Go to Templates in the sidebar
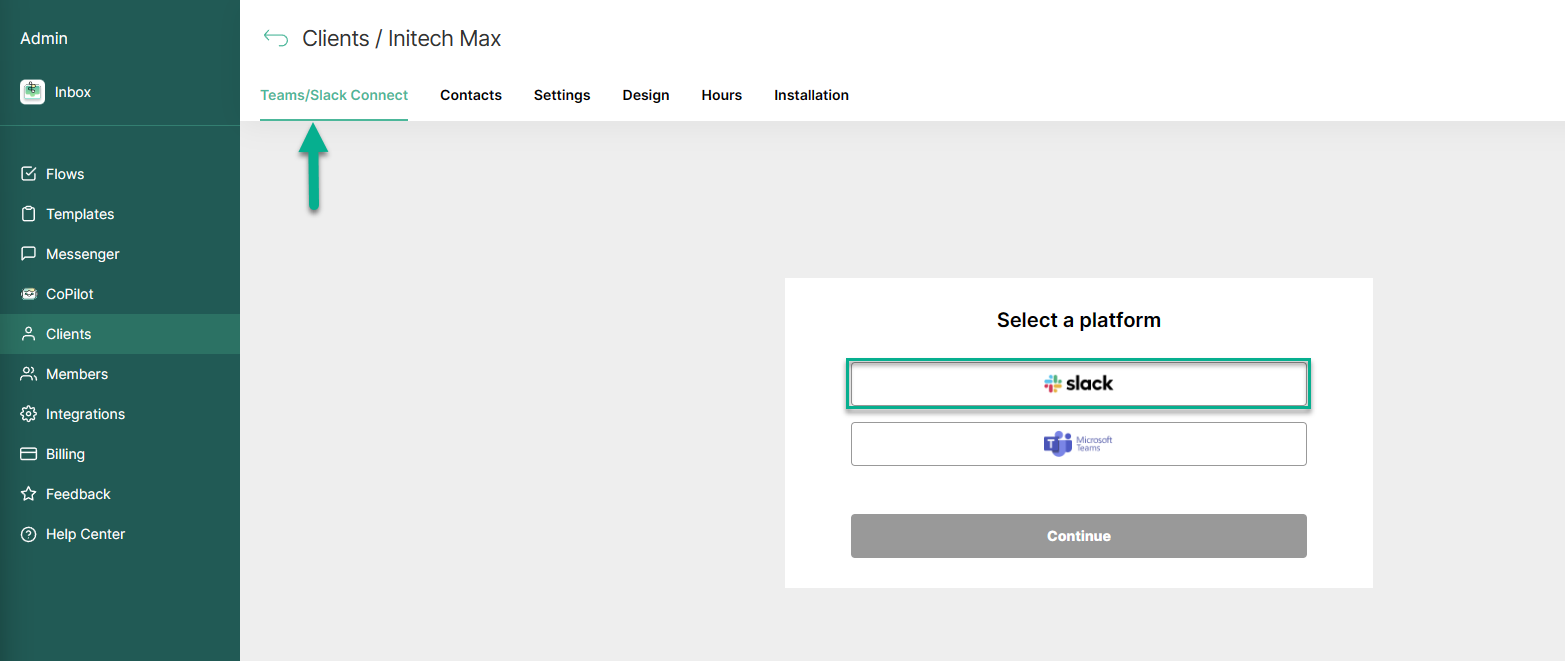 click(120, 214)
